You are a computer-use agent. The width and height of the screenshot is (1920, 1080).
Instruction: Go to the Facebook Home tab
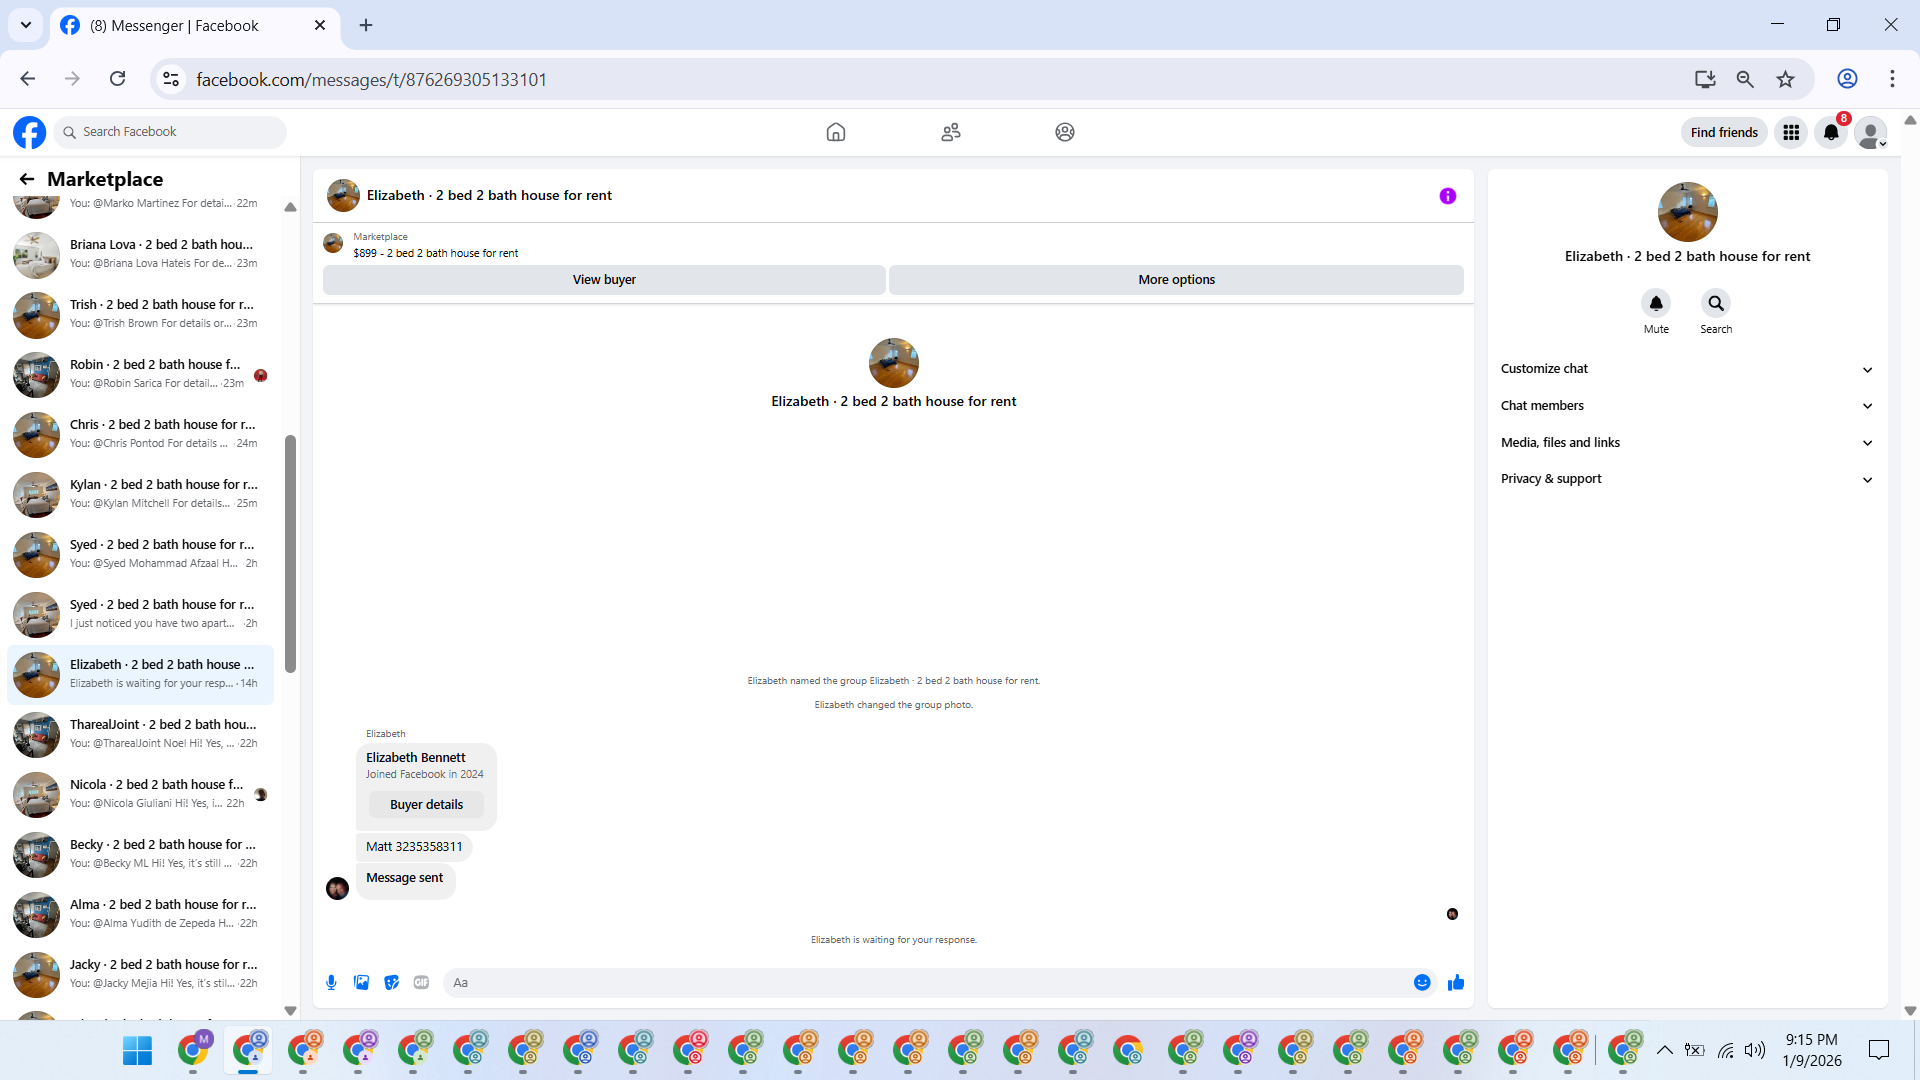(x=836, y=132)
